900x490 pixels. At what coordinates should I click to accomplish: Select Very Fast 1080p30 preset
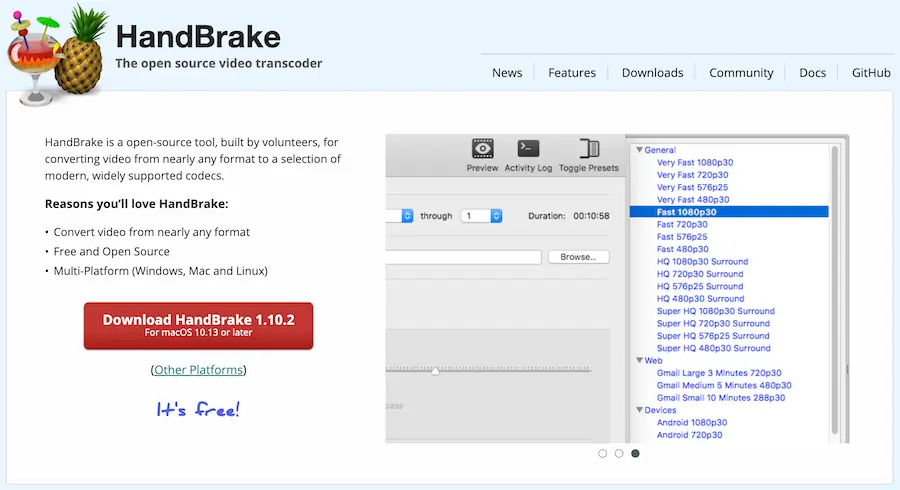pos(695,162)
